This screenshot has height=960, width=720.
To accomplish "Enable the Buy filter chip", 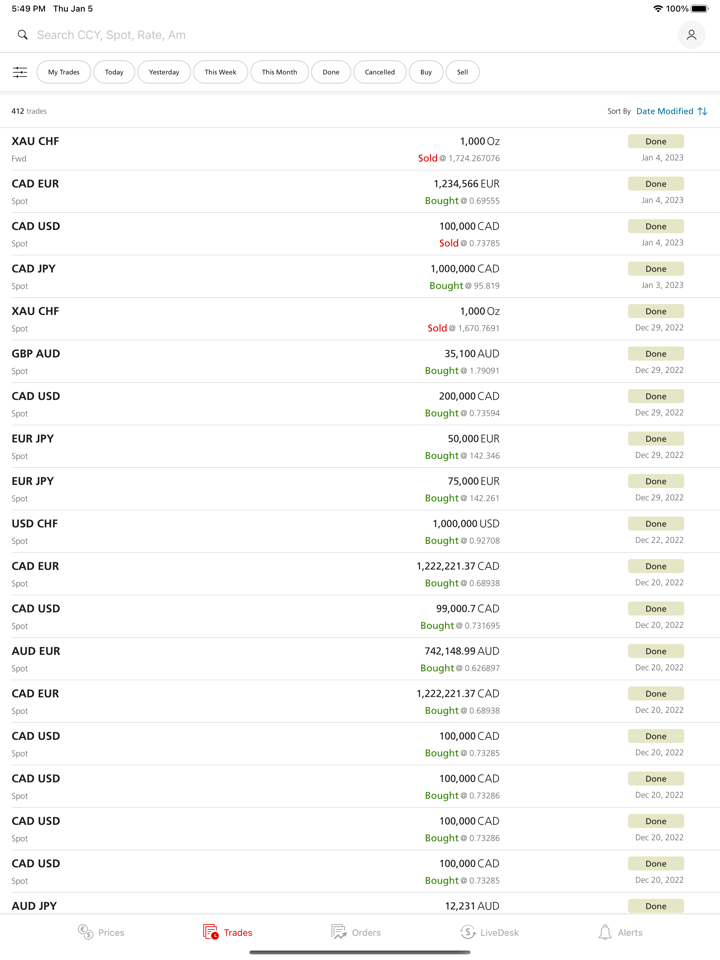I will (x=426, y=72).
